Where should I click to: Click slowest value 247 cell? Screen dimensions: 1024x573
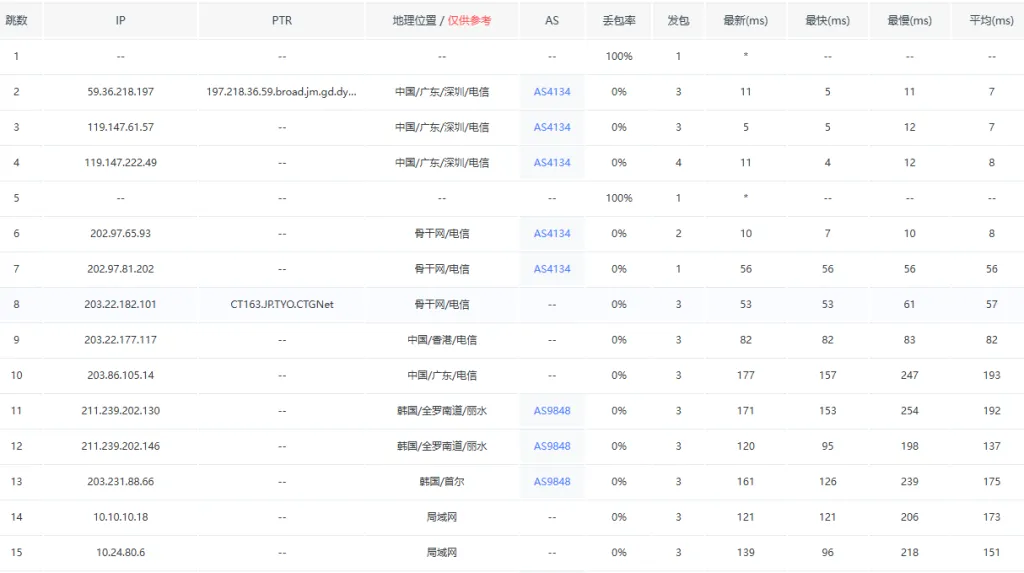[x=909, y=375]
